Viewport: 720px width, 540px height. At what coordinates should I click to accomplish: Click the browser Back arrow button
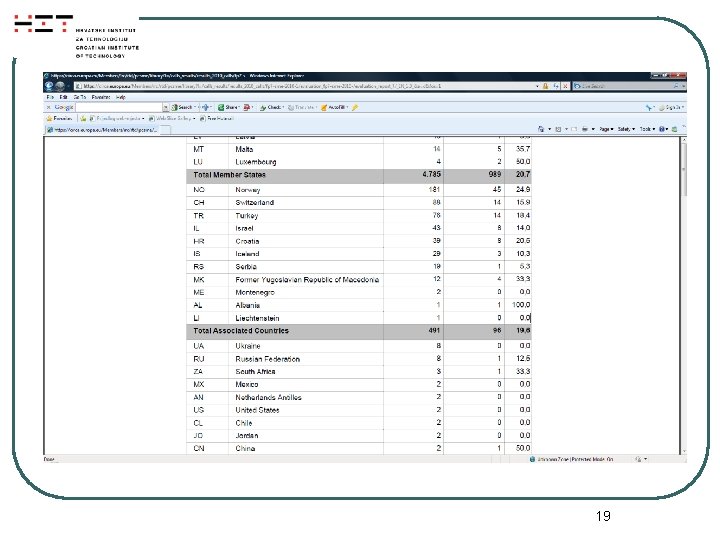(x=49, y=86)
